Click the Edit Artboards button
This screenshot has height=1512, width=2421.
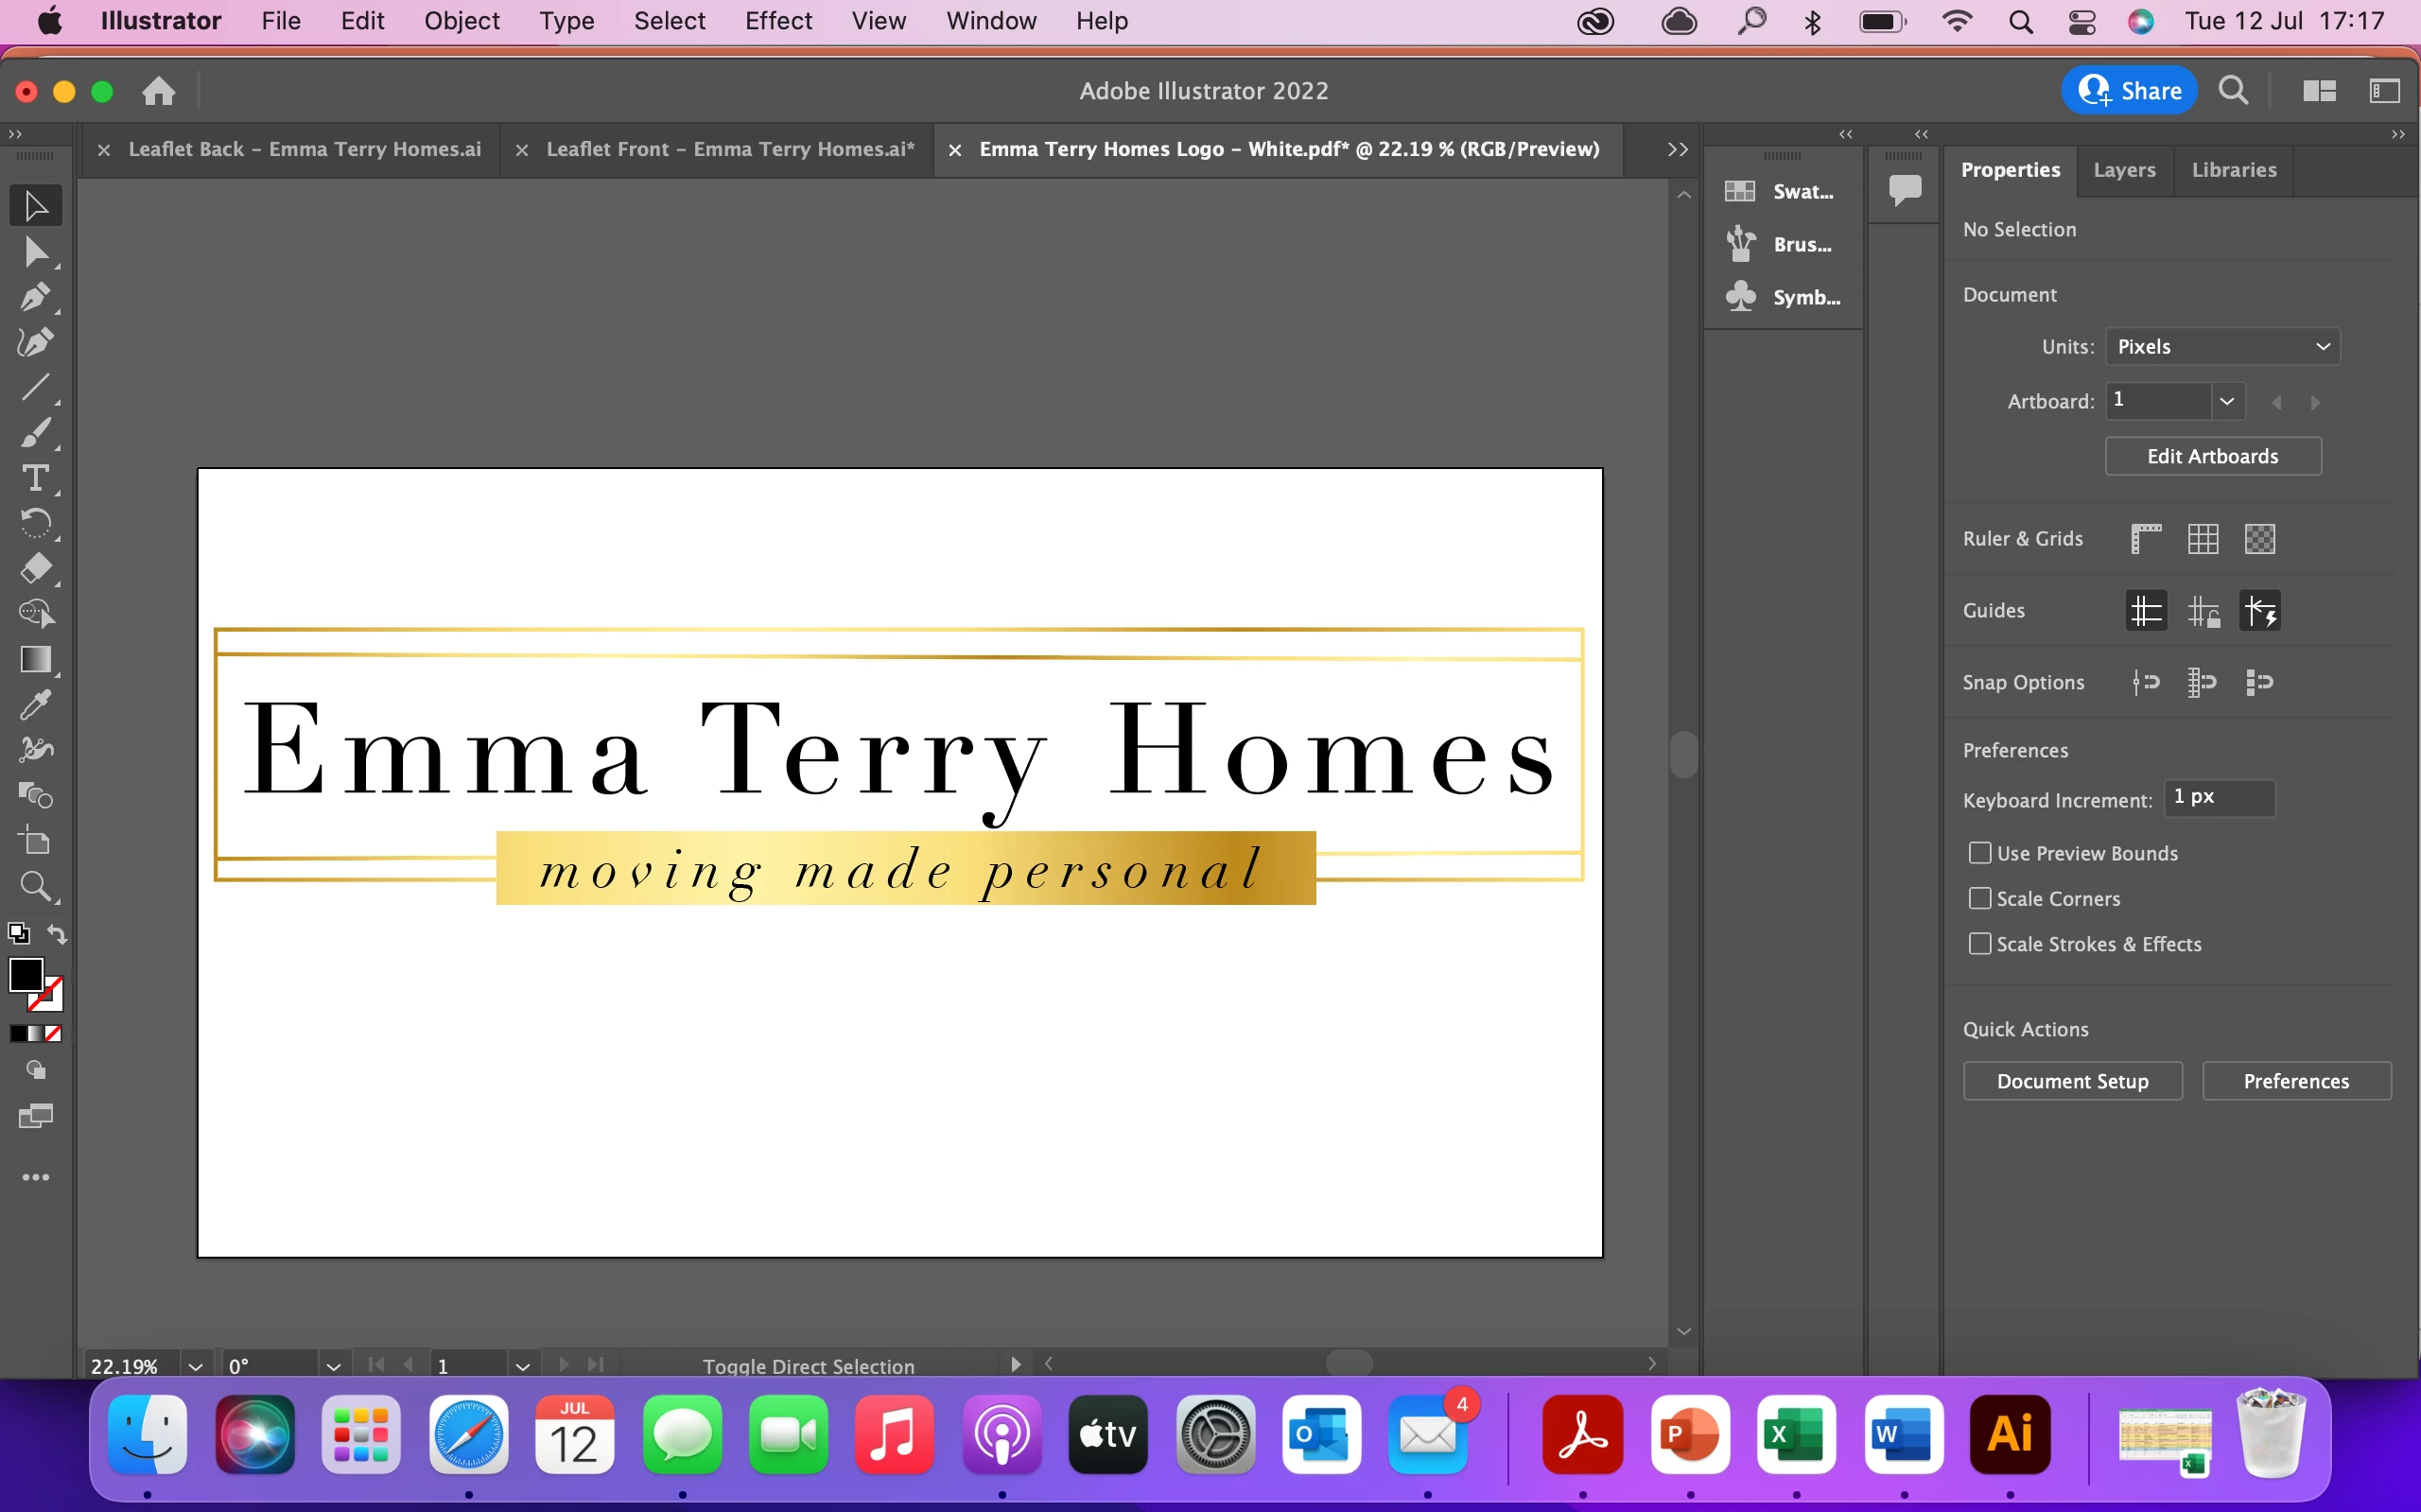point(2212,456)
